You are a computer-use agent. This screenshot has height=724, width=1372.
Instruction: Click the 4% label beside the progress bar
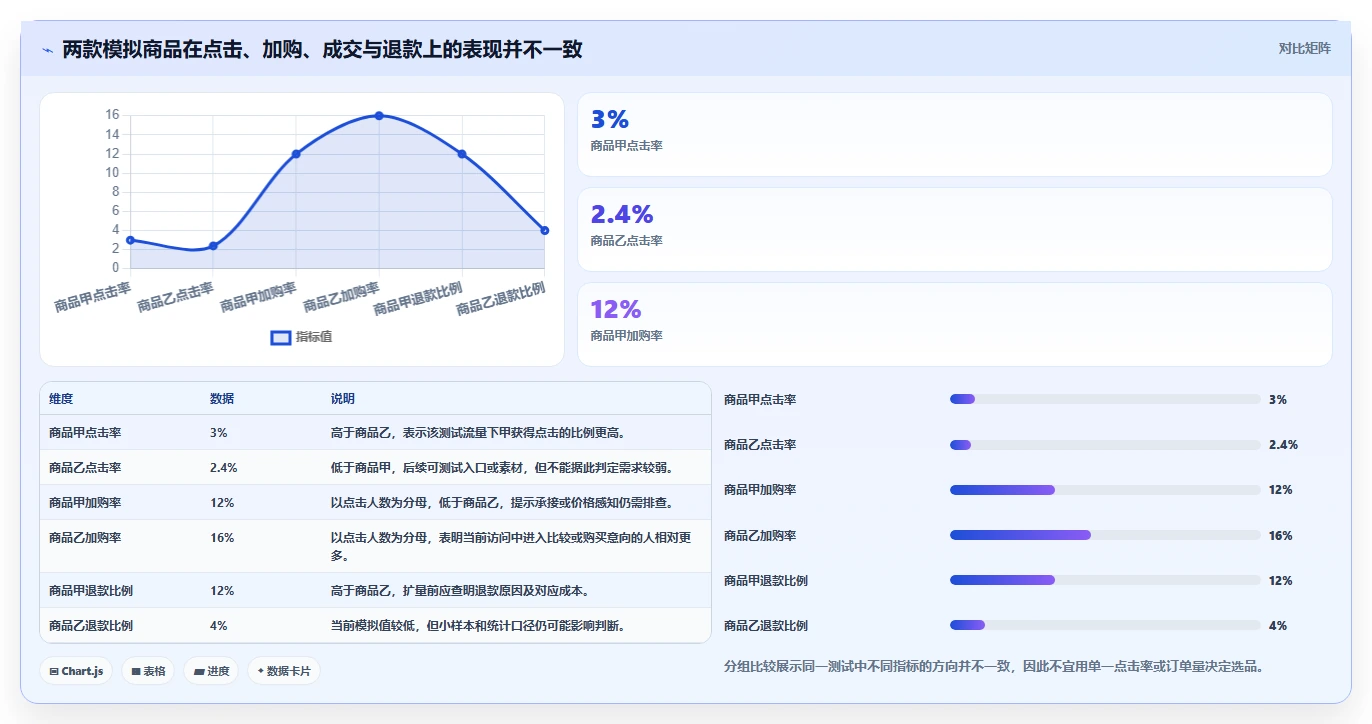point(1278,626)
